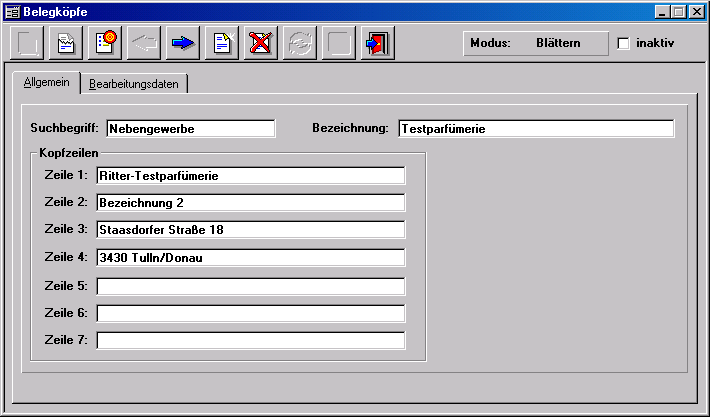Screen dimensions: 710x417
Task: Toggle the inaktiv checkbox
Action: 624,43
